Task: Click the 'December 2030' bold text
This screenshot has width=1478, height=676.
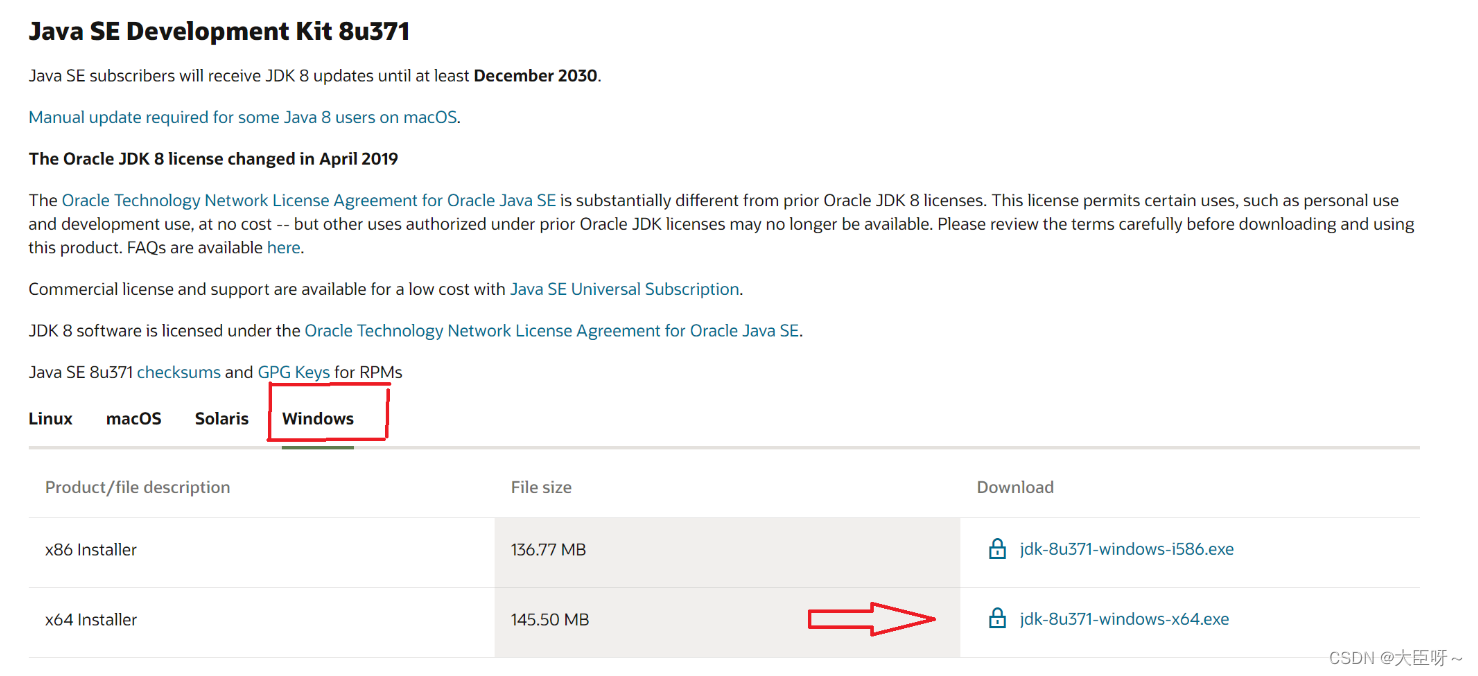Action: tap(535, 76)
